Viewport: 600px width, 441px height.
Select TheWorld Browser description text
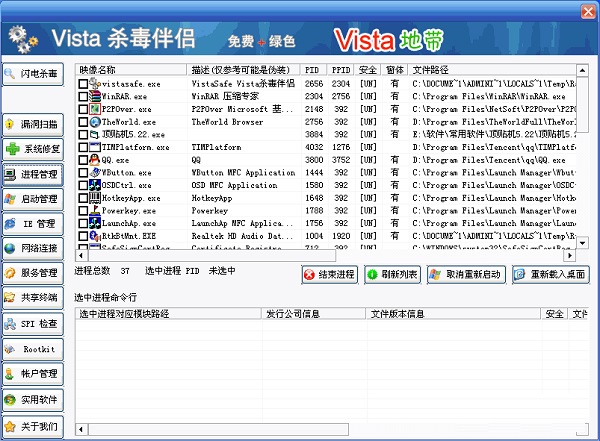pyautogui.click(x=227, y=122)
